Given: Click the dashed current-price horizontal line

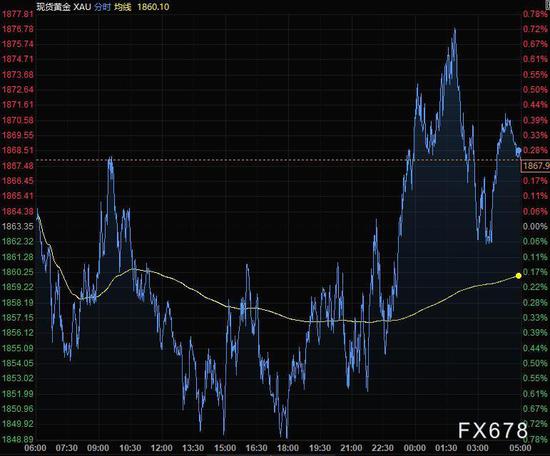Looking at the screenshot, I should (279, 160).
